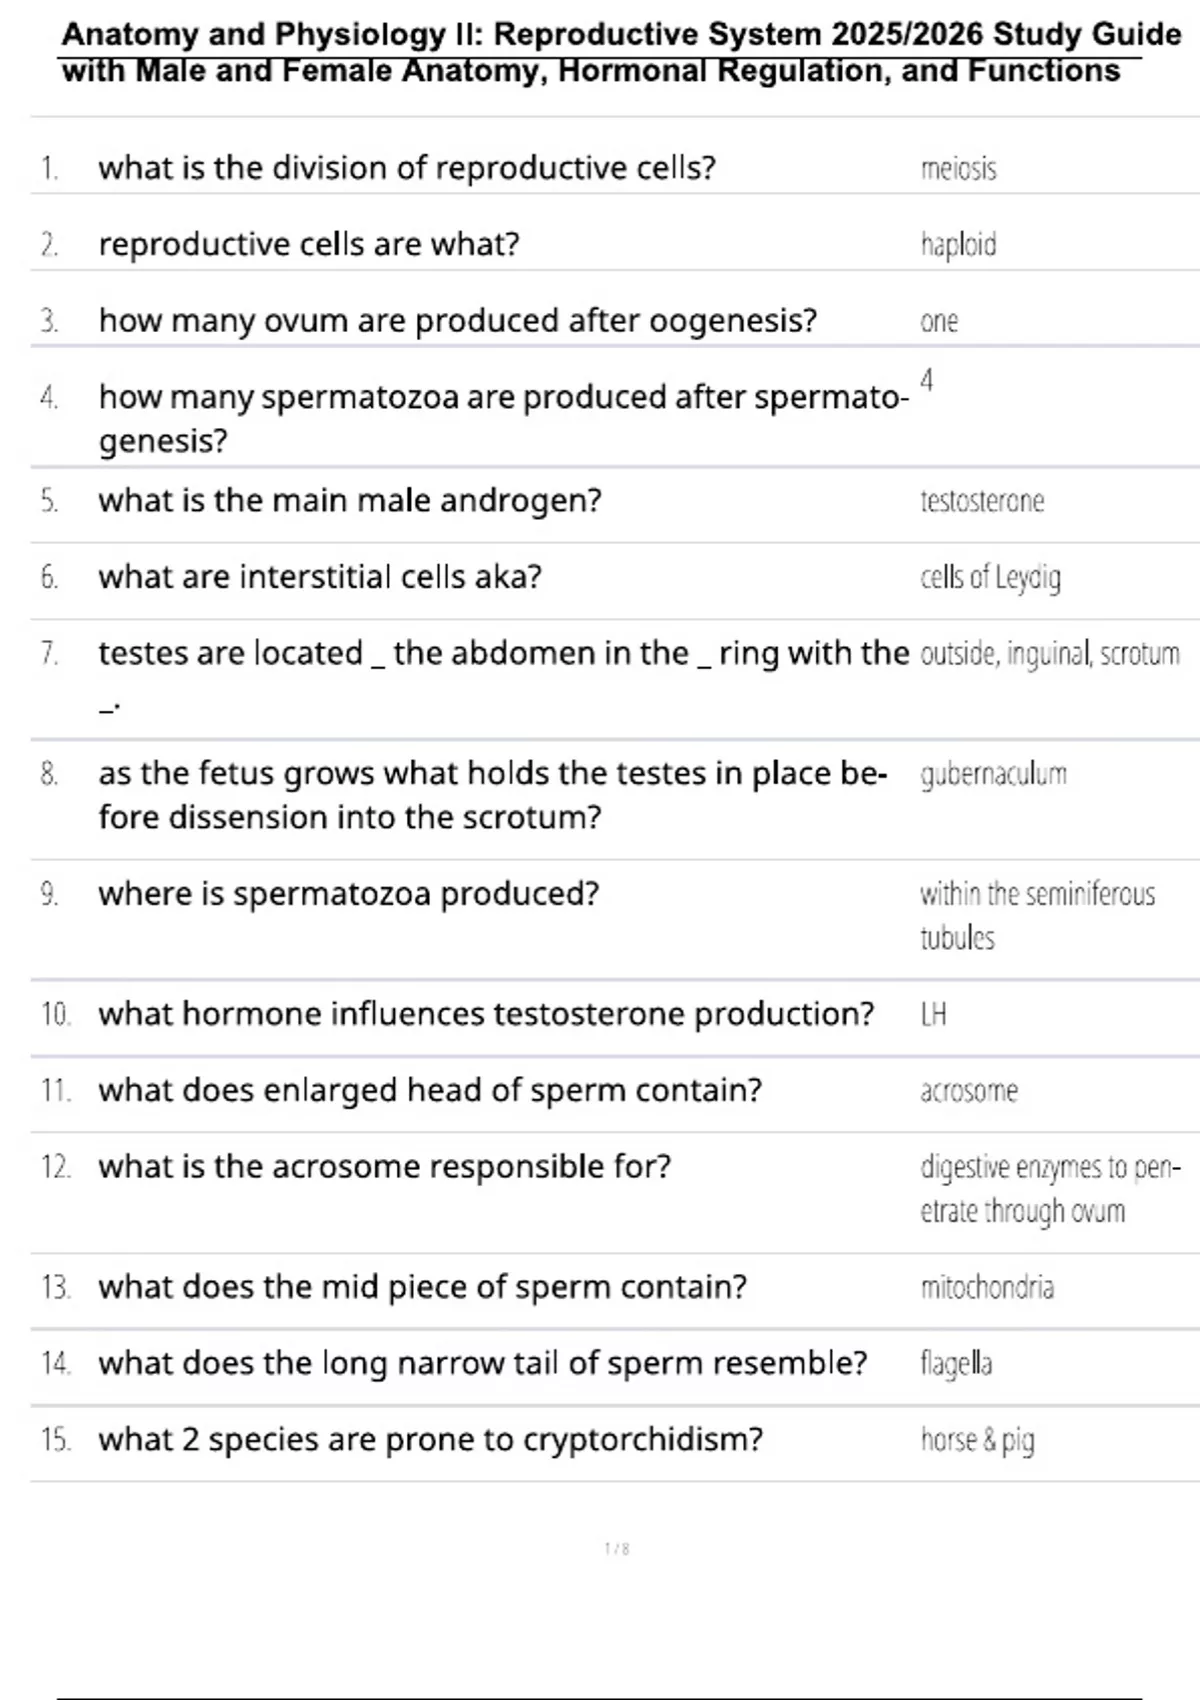The height and width of the screenshot is (1700, 1200).
Task: Click the answer 'gubernaculum'
Action: click(x=993, y=774)
